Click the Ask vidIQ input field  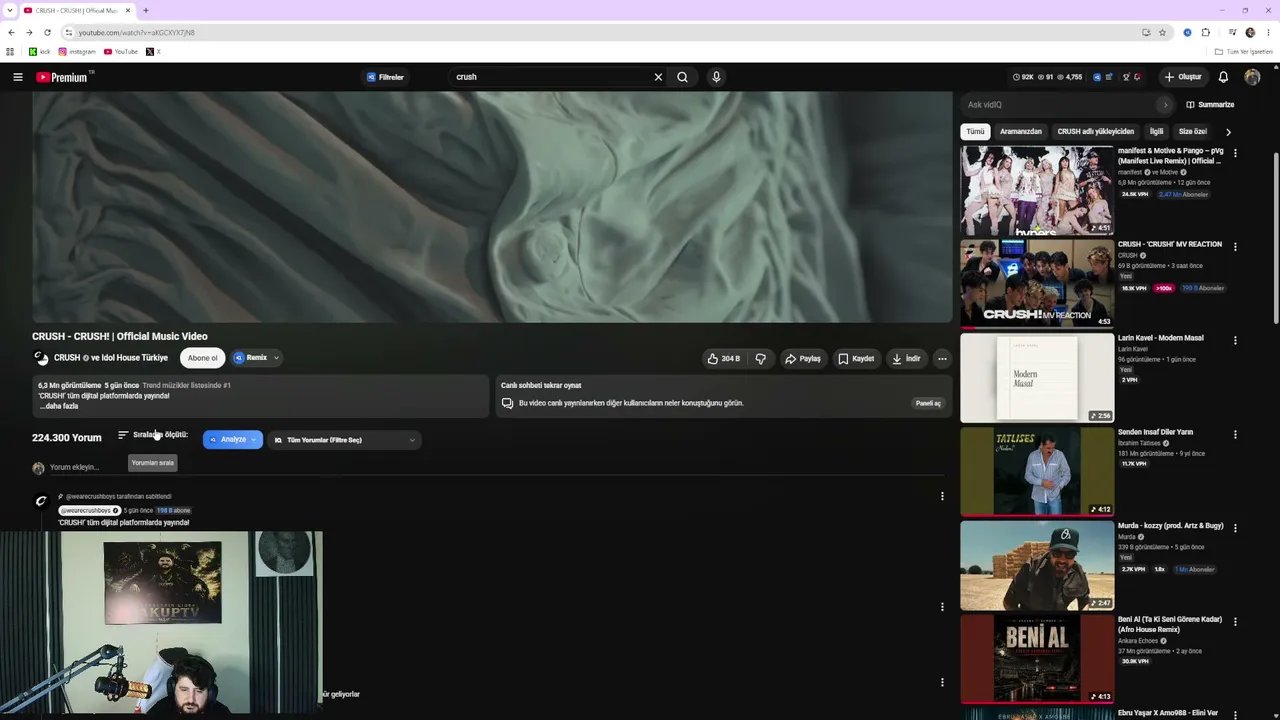(1060, 105)
